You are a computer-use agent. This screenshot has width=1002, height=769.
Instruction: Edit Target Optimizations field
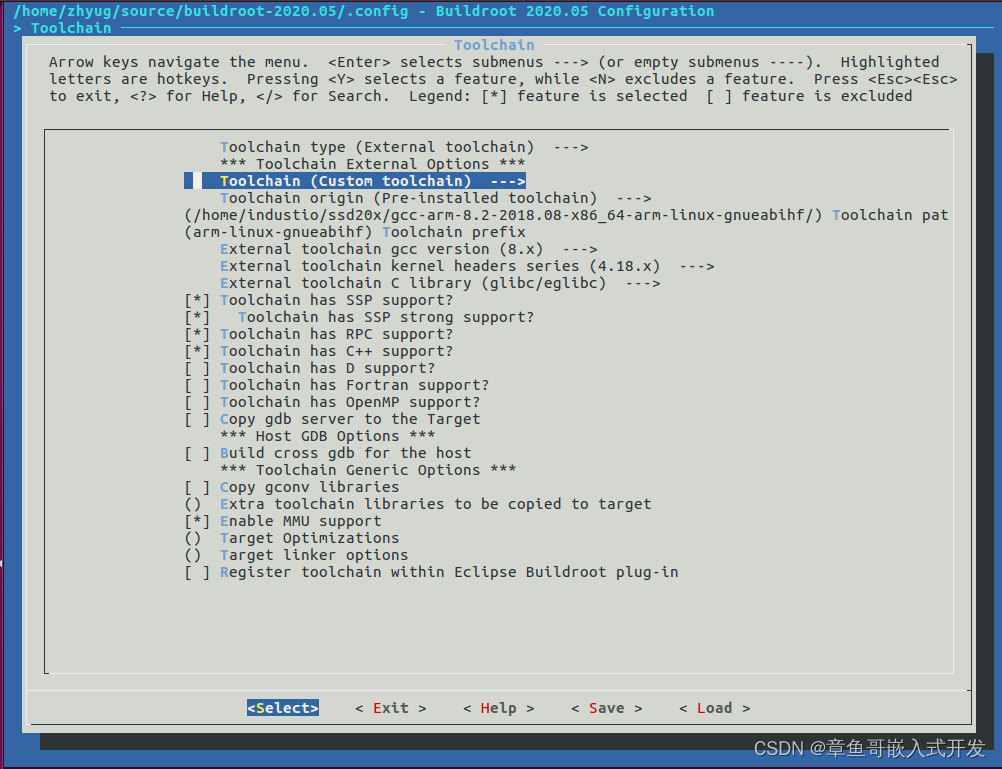[x=291, y=538]
